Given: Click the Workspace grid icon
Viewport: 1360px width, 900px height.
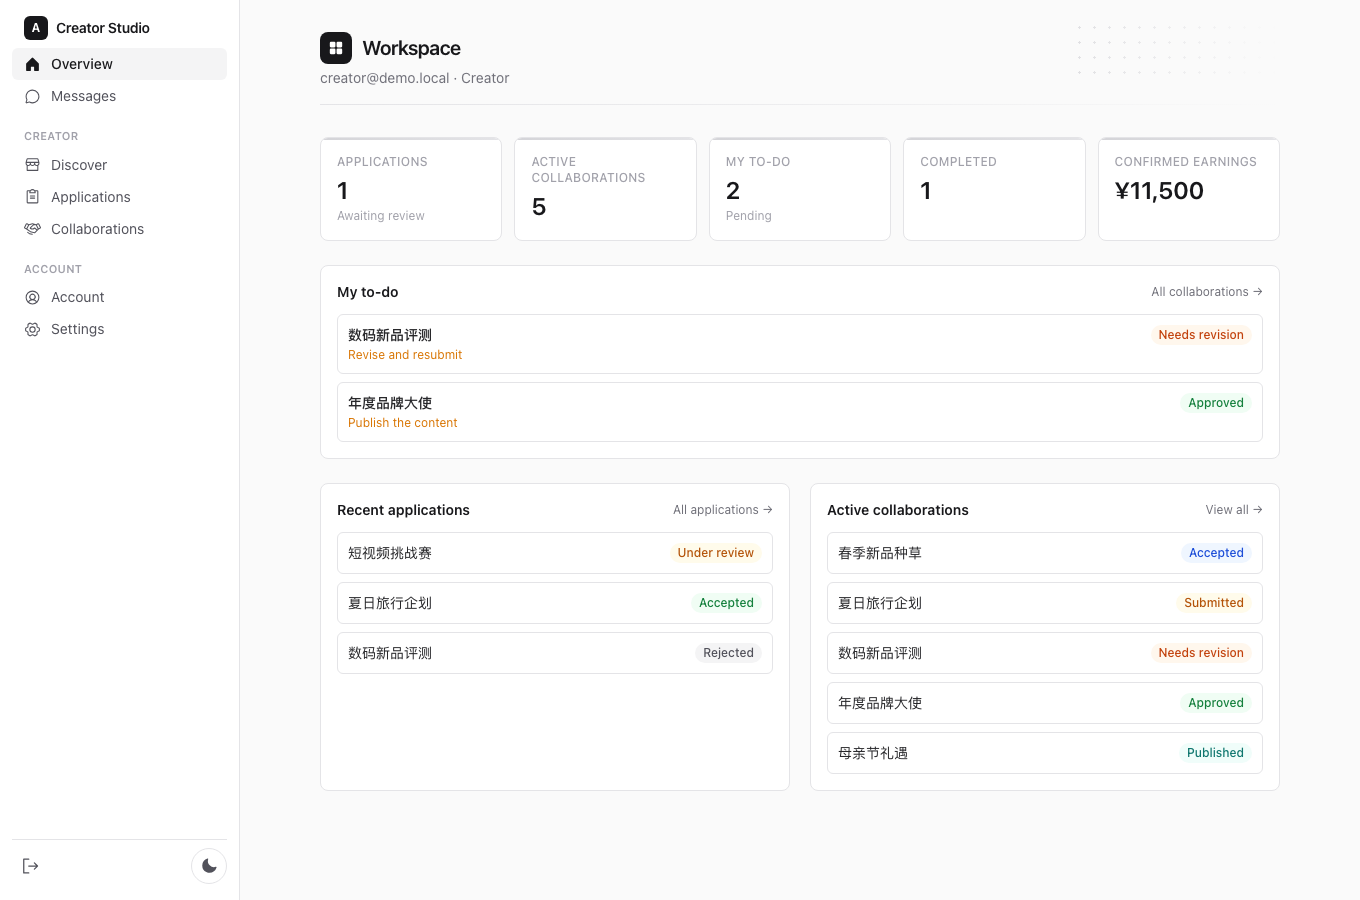Looking at the screenshot, I should coord(336,48).
